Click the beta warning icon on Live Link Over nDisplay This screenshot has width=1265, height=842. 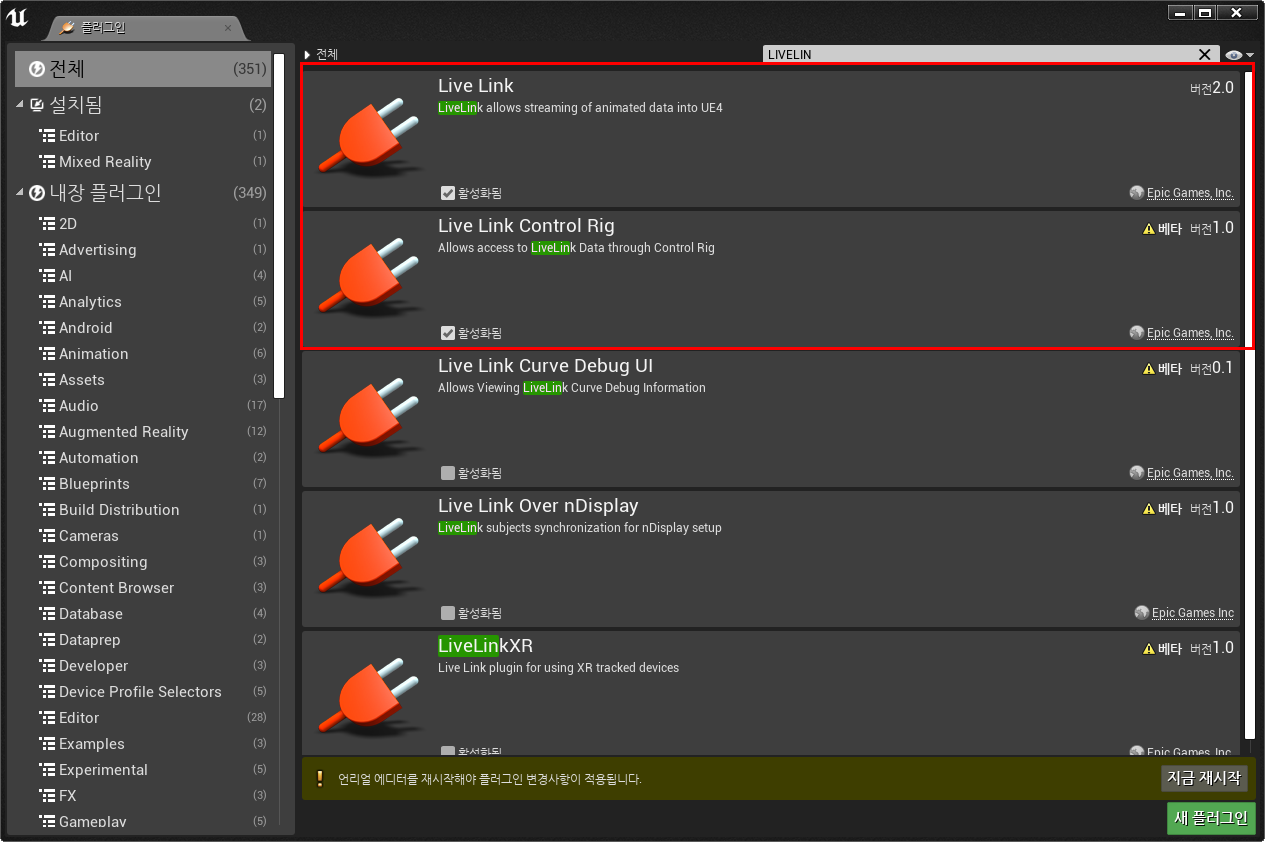tap(1149, 509)
